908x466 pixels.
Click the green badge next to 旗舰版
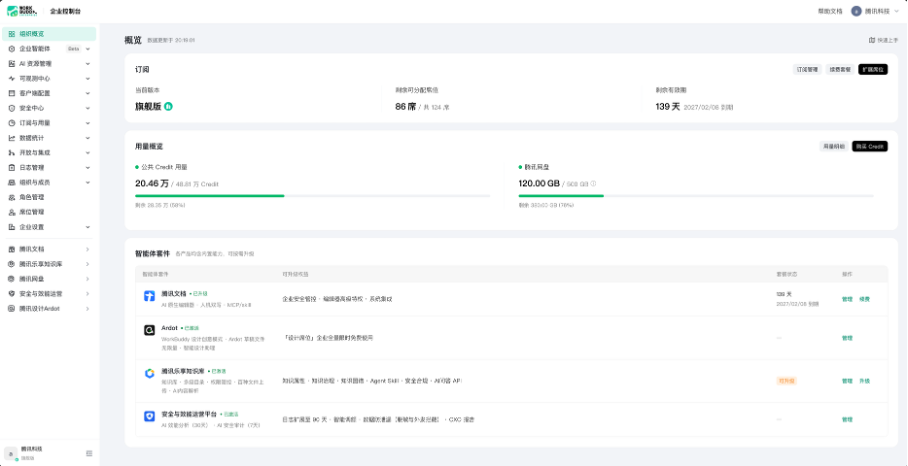[x=169, y=107]
